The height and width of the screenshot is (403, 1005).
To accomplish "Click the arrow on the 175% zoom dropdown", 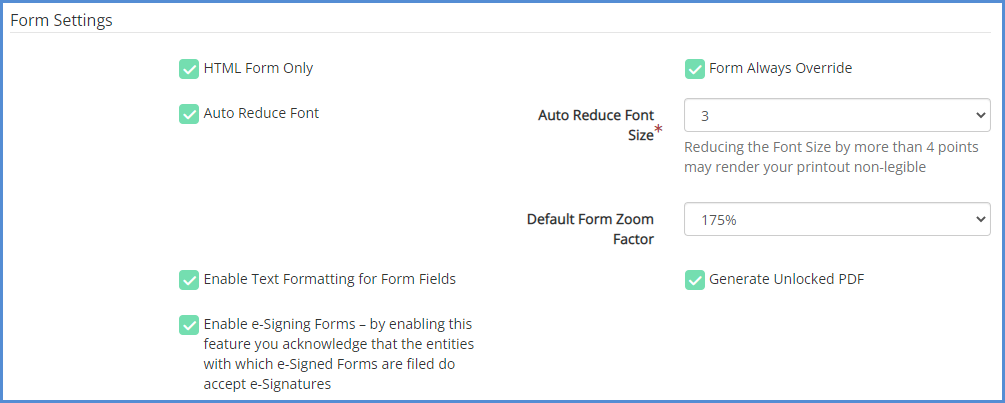I will click(x=979, y=220).
